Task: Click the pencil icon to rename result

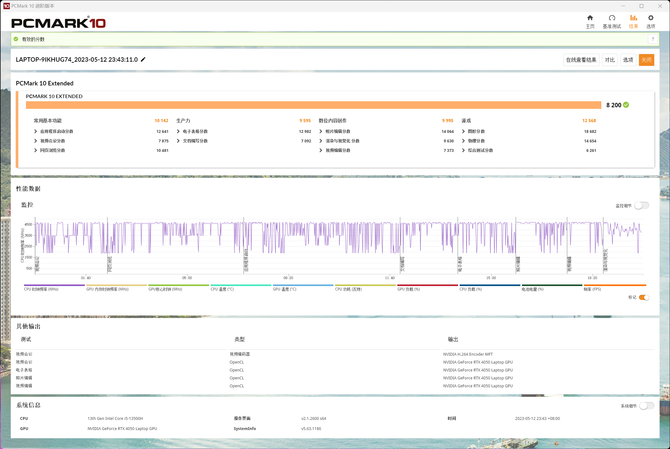Action: 143,59
